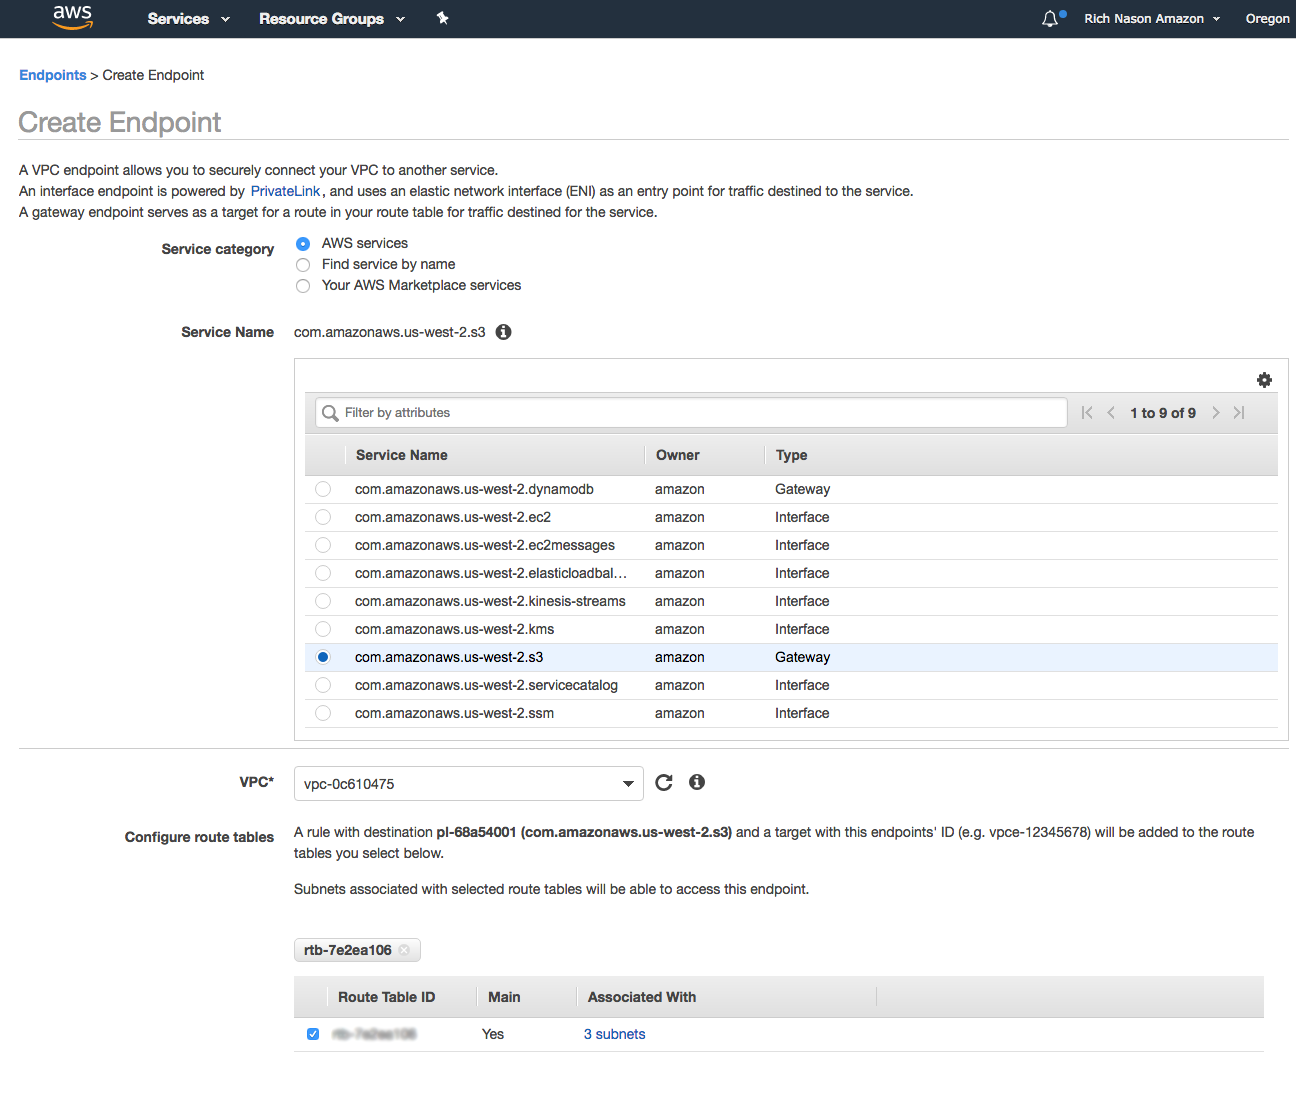Open the PrivateLink hyperlink
Image resolution: width=1296 pixels, height=1095 pixels.
point(286,191)
